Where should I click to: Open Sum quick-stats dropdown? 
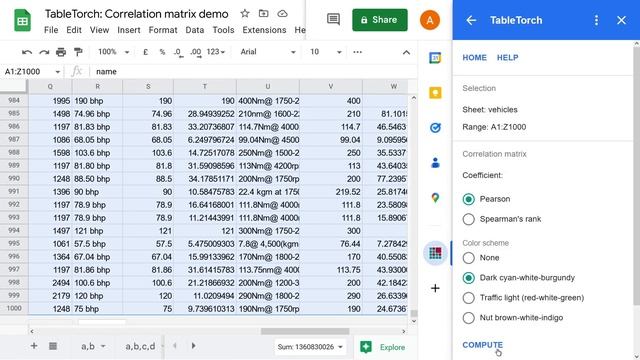click(x=310, y=347)
